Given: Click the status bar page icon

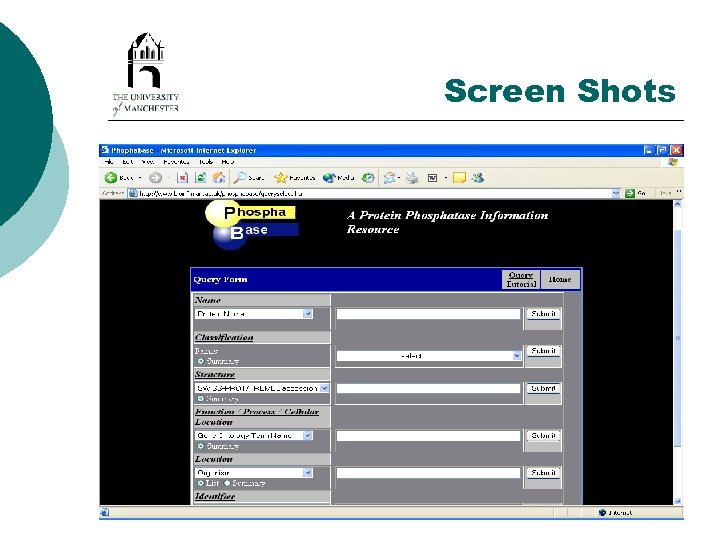Looking at the screenshot, I should 104,512.
